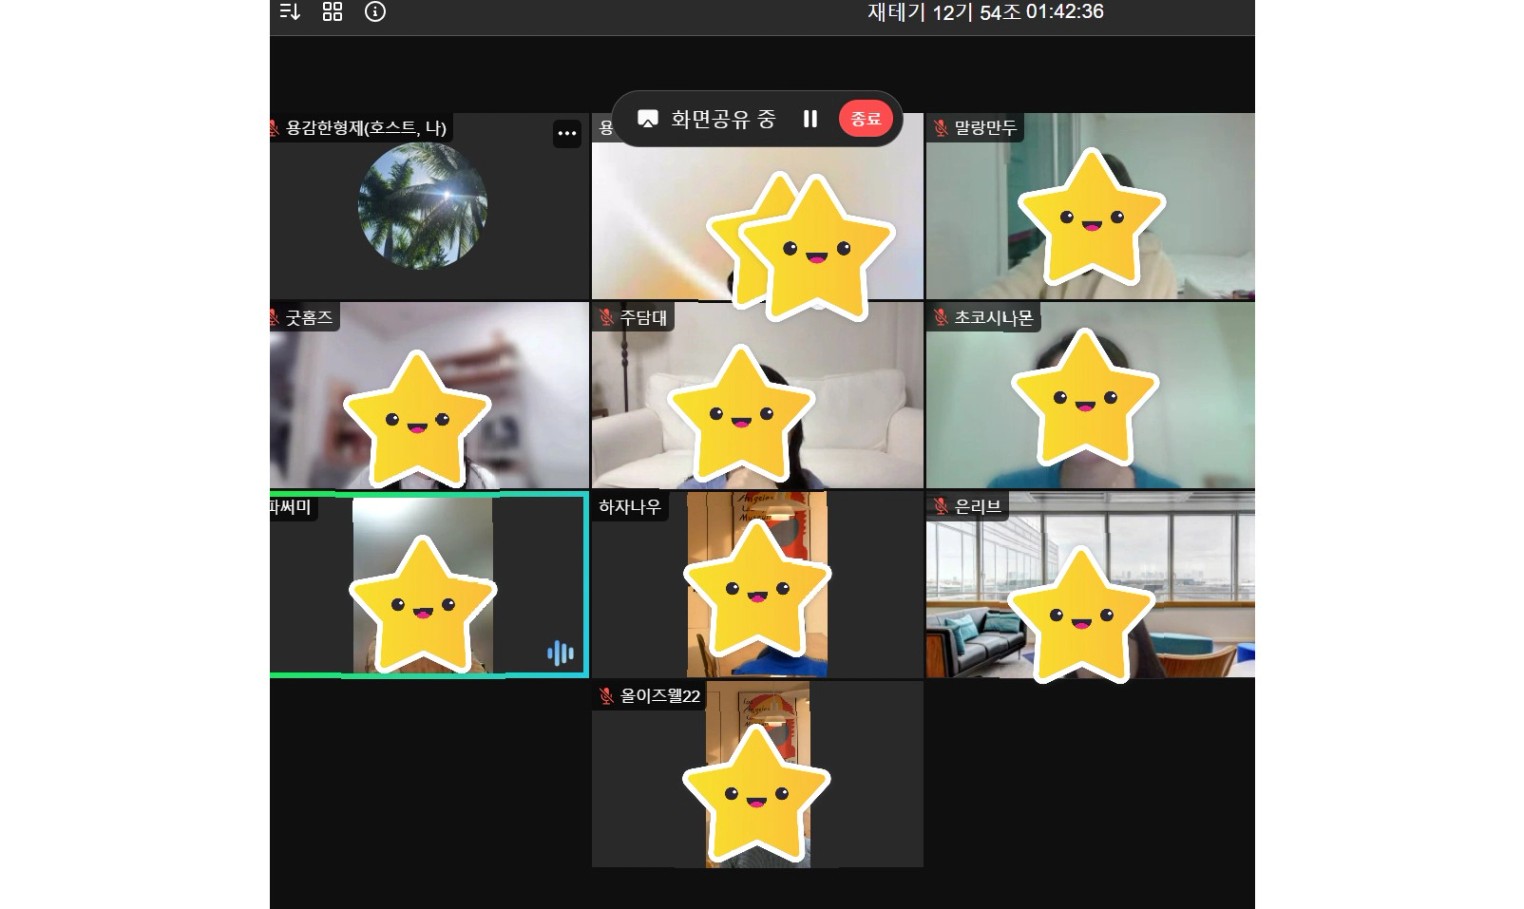Select the 하자나우 participant name label

629,507
